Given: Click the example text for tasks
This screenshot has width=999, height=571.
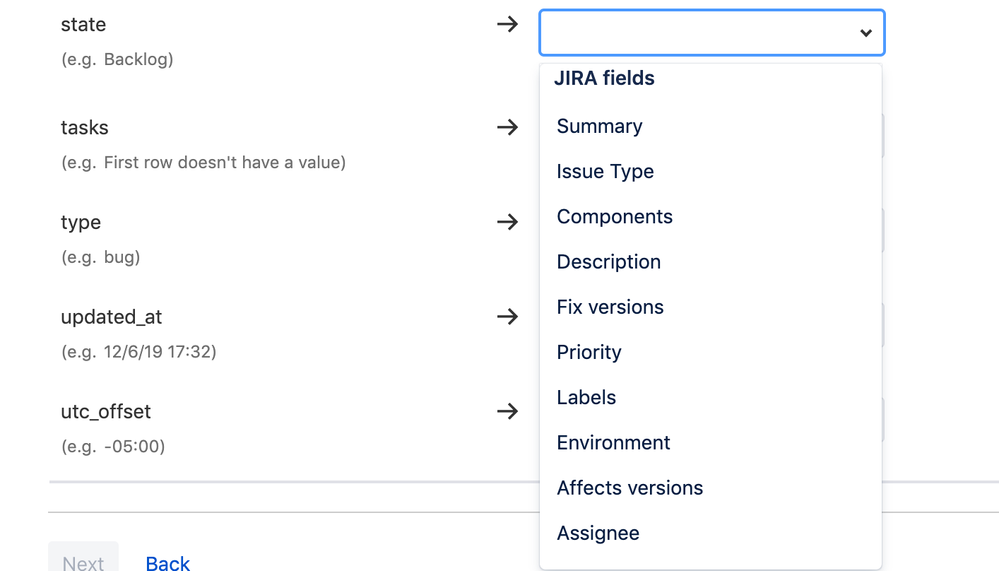Looking at the screenshot, I should click(x=203, y=163).
